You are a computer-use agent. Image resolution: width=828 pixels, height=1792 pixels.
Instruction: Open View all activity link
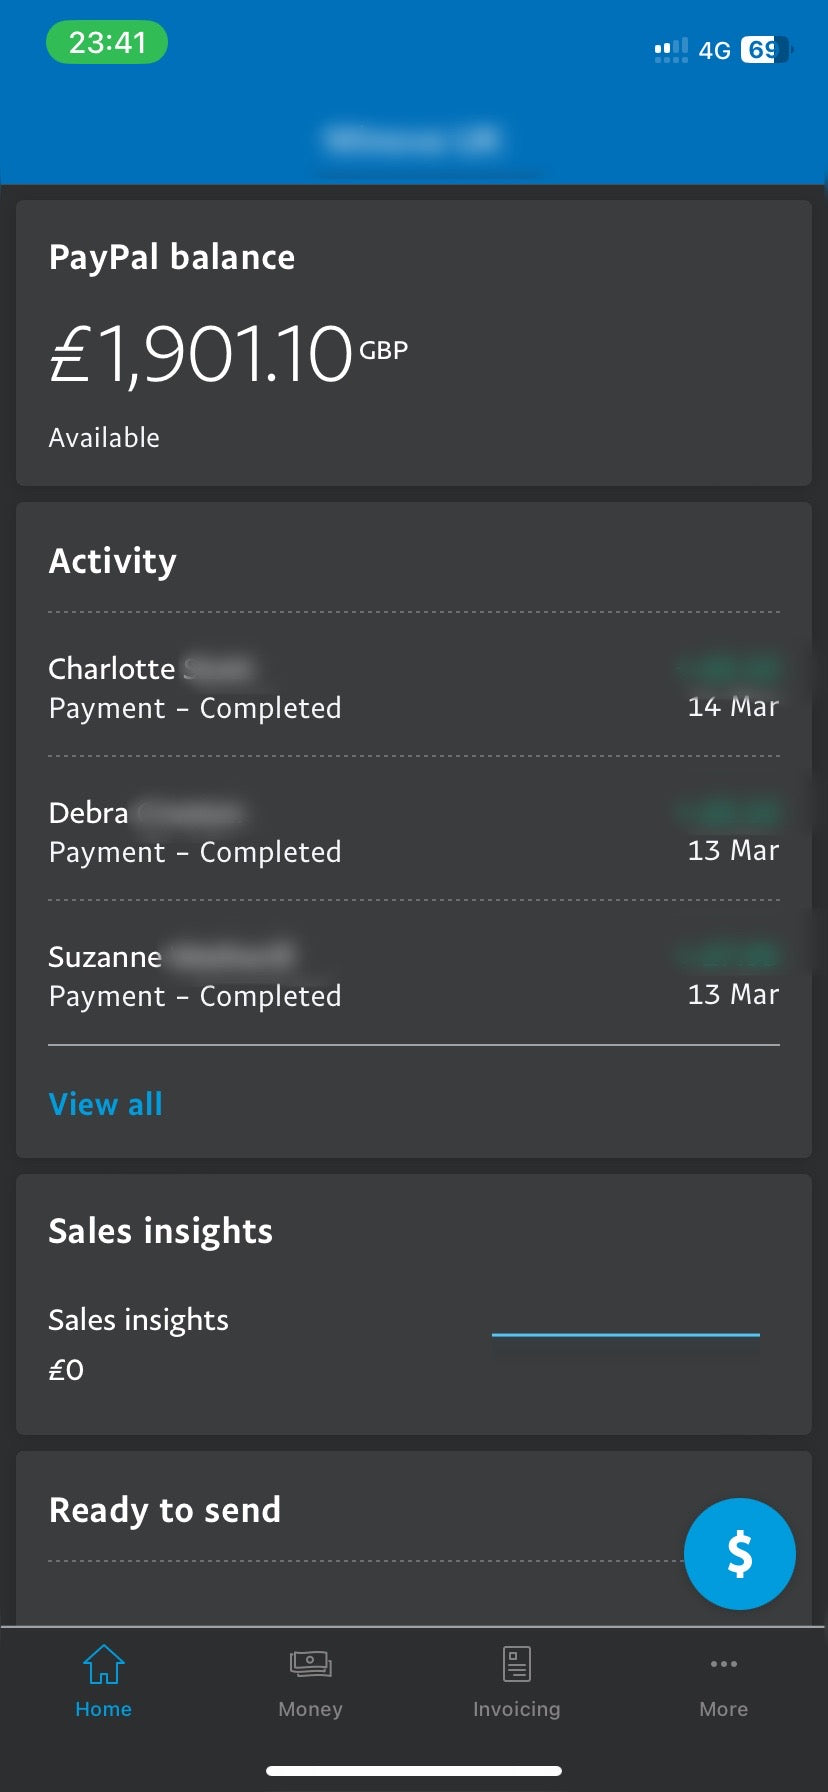click(x=106, y=1104)
